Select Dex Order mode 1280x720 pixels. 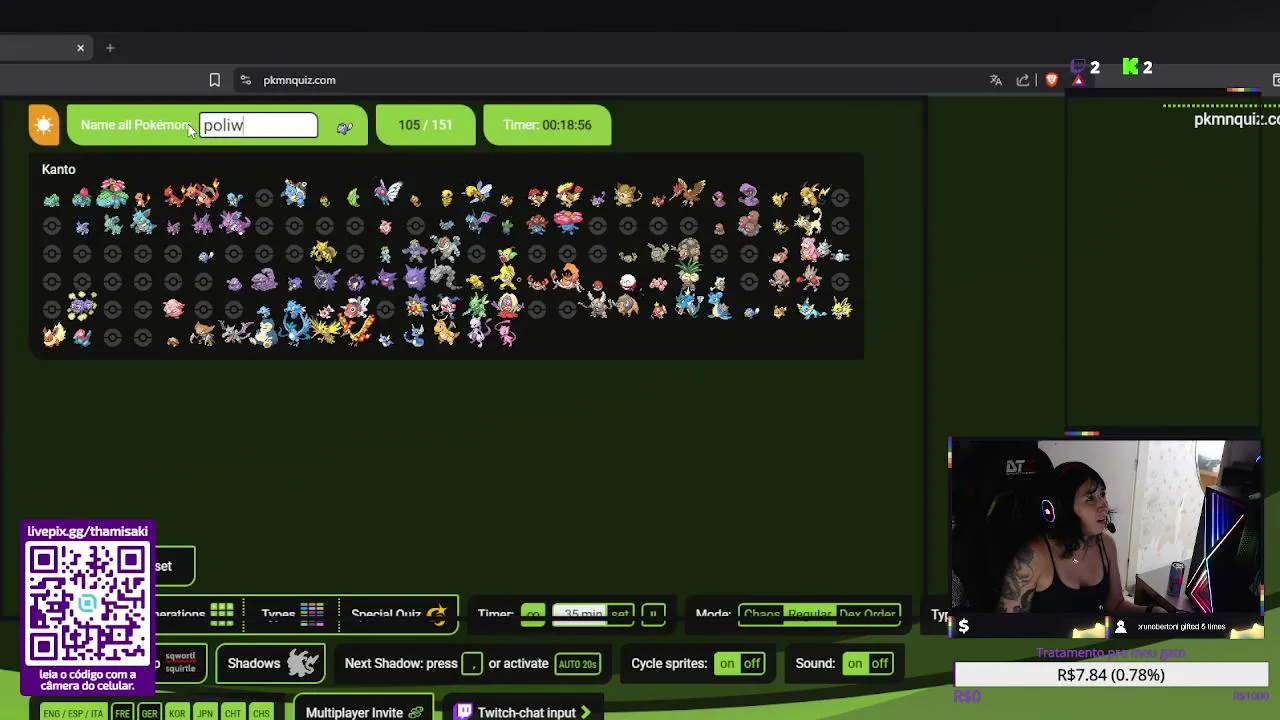(867, 614)
